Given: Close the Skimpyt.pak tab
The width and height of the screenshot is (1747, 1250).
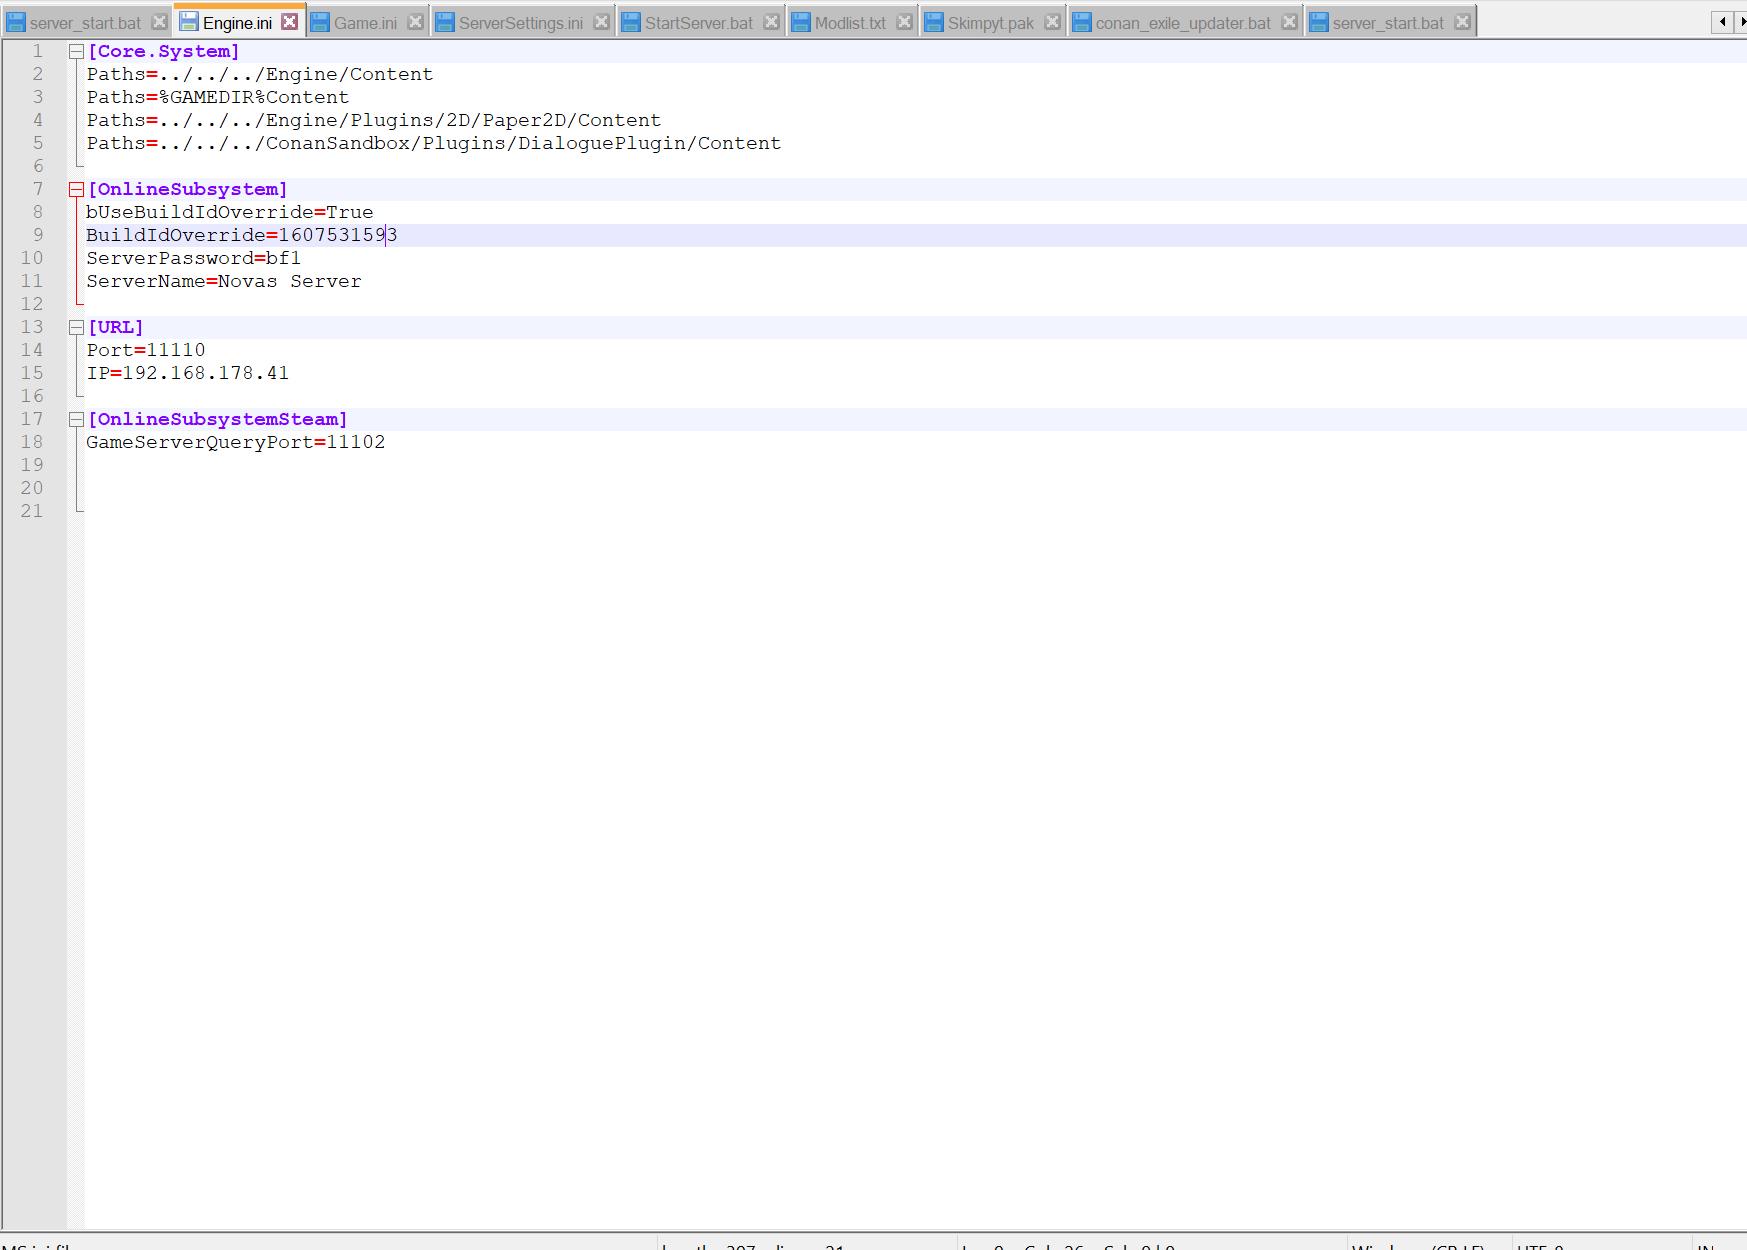Looking at the screenshot, I should pyautogui.click(x=1052, y=22).
